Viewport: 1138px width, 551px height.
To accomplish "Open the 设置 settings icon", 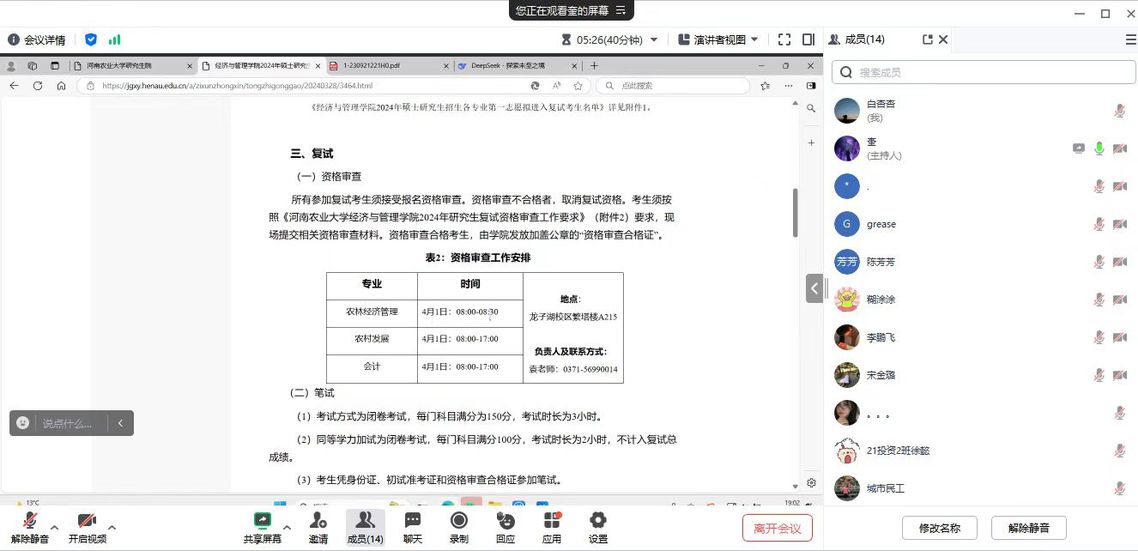I will 598,527.
